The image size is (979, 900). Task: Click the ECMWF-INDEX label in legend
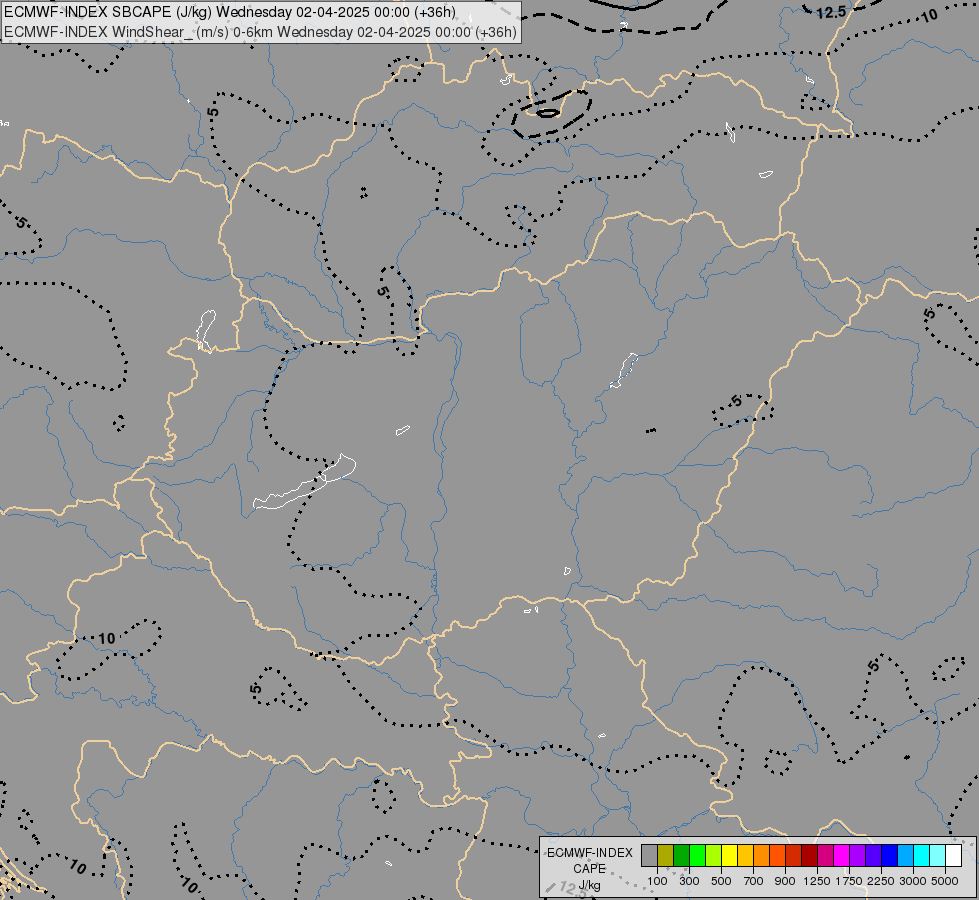[x=589, y=853]
